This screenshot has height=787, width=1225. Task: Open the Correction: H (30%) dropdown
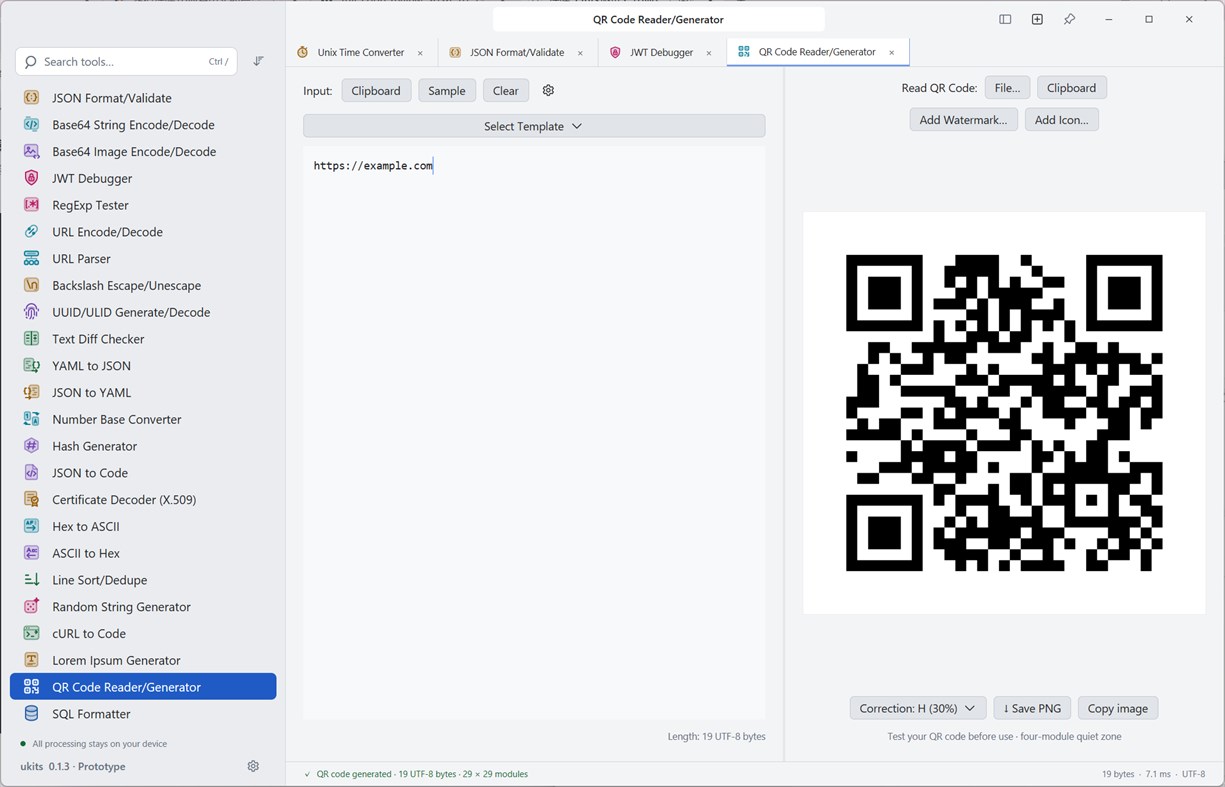tap(918, 708)
